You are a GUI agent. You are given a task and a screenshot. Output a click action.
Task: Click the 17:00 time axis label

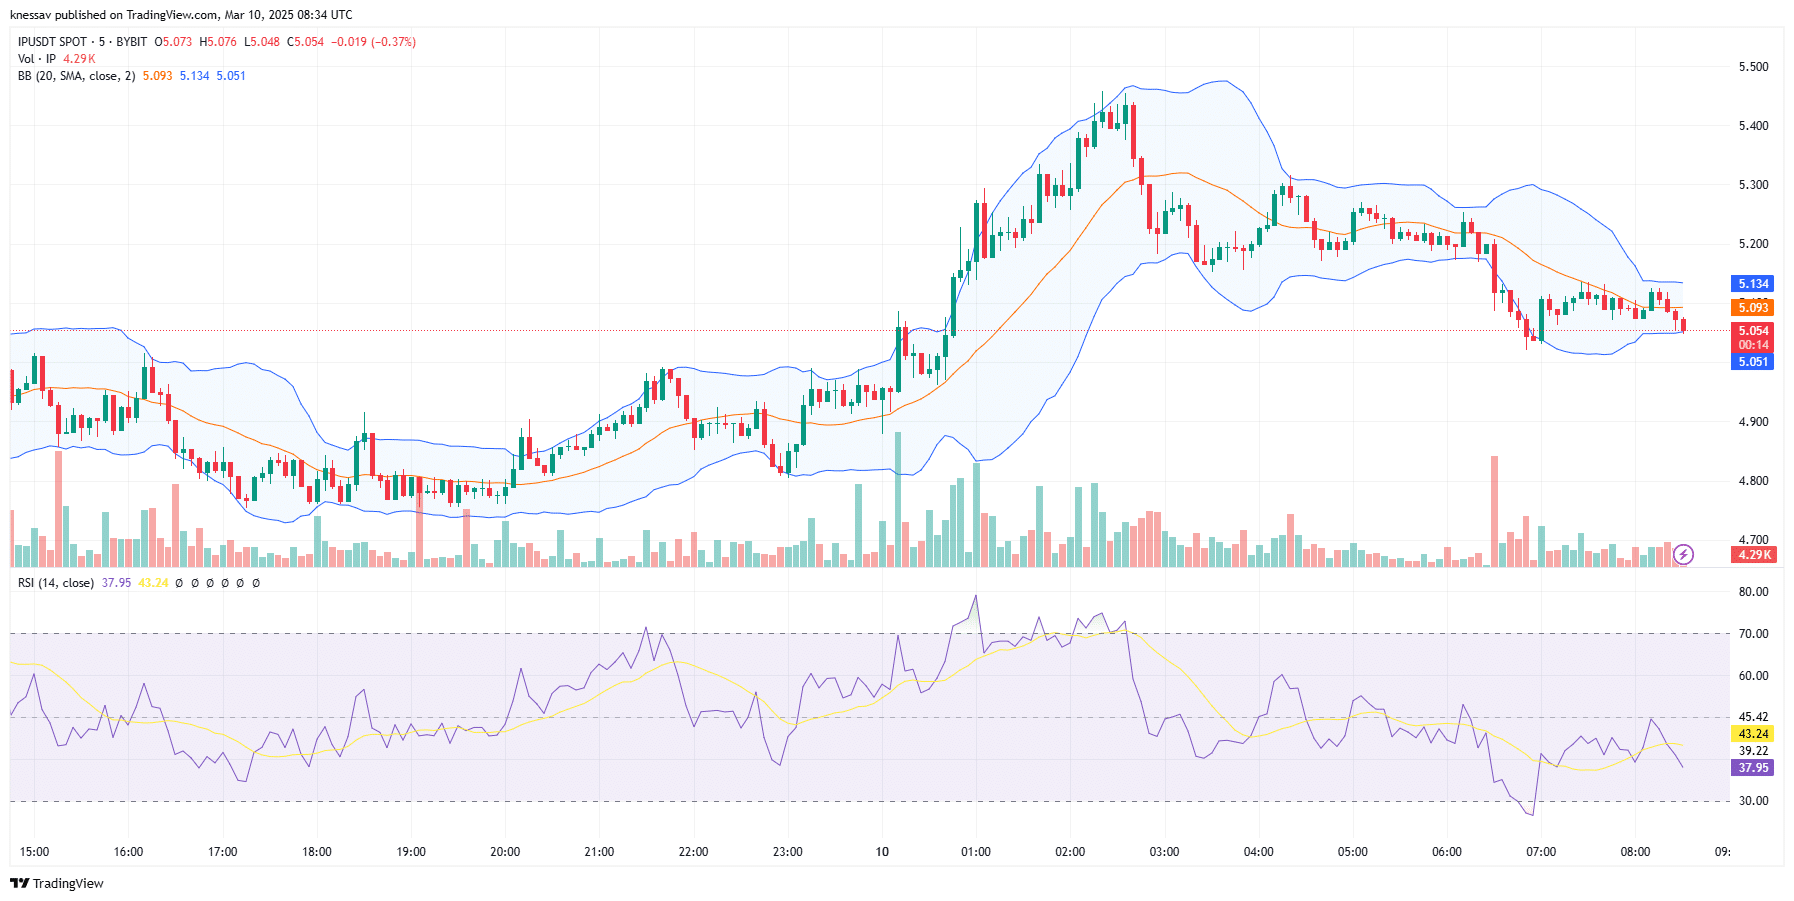coord(222,852)
